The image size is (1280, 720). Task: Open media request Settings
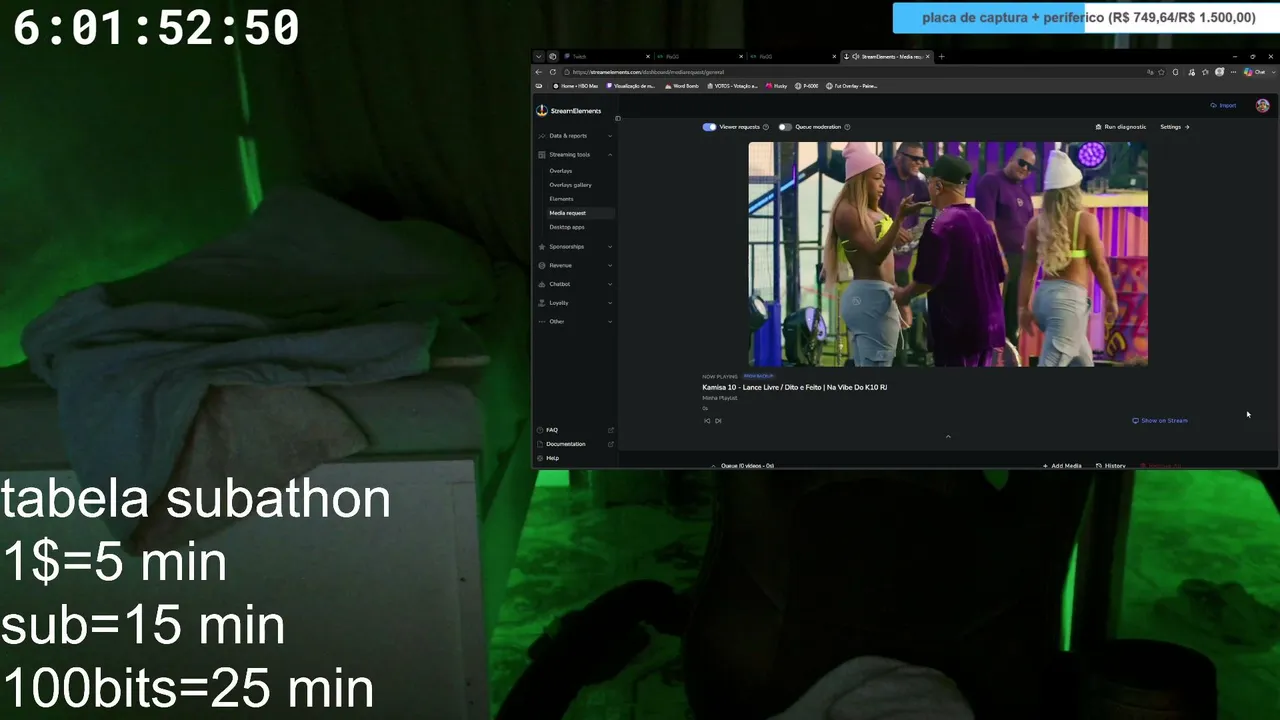click(1175, 127)
